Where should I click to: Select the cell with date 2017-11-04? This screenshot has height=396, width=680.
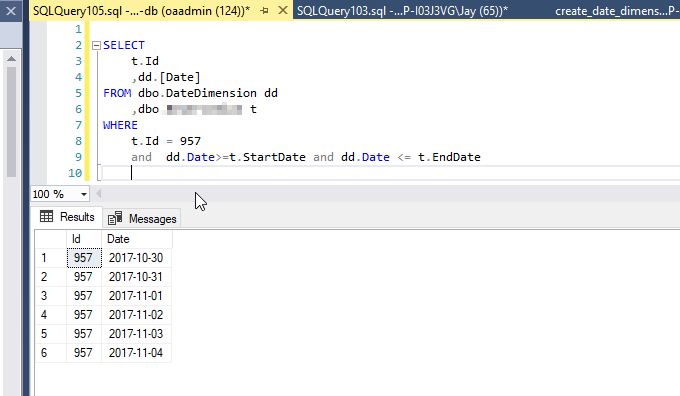click(137, 353)
